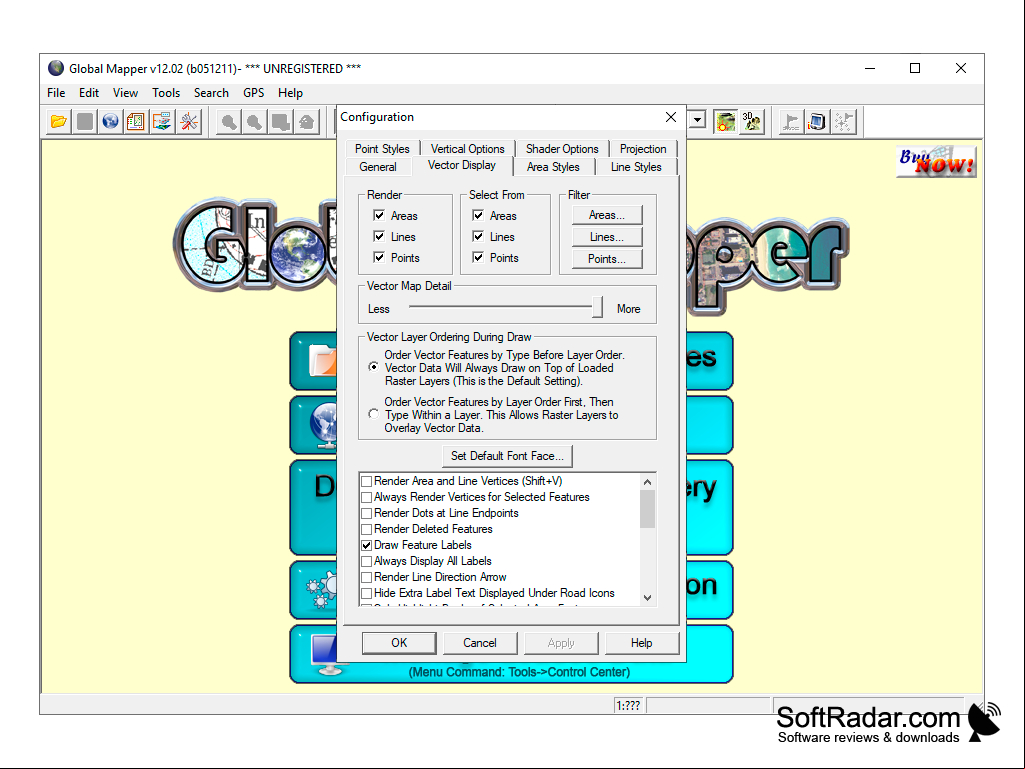Switch to the Point Styles tab
Image resolution: width=1025 pixels, height=769 pixels.
click(x=382, y=148)
